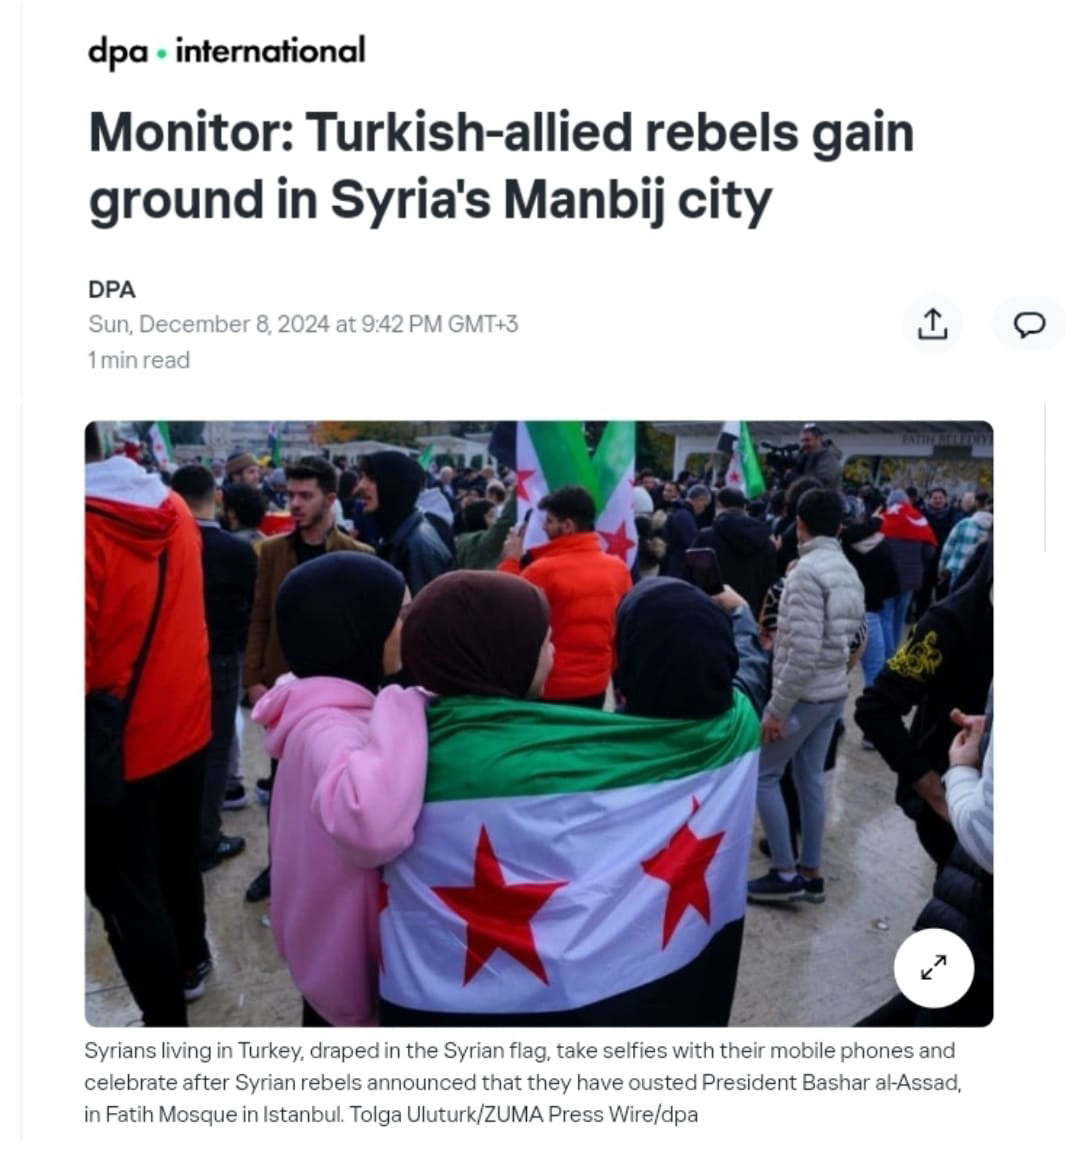Image resolution: width=1079 pixels, height=1162 pixels.
Task: Open the comments speech bubble icon
Action: pyautogui.click(x=1029, y=324)
